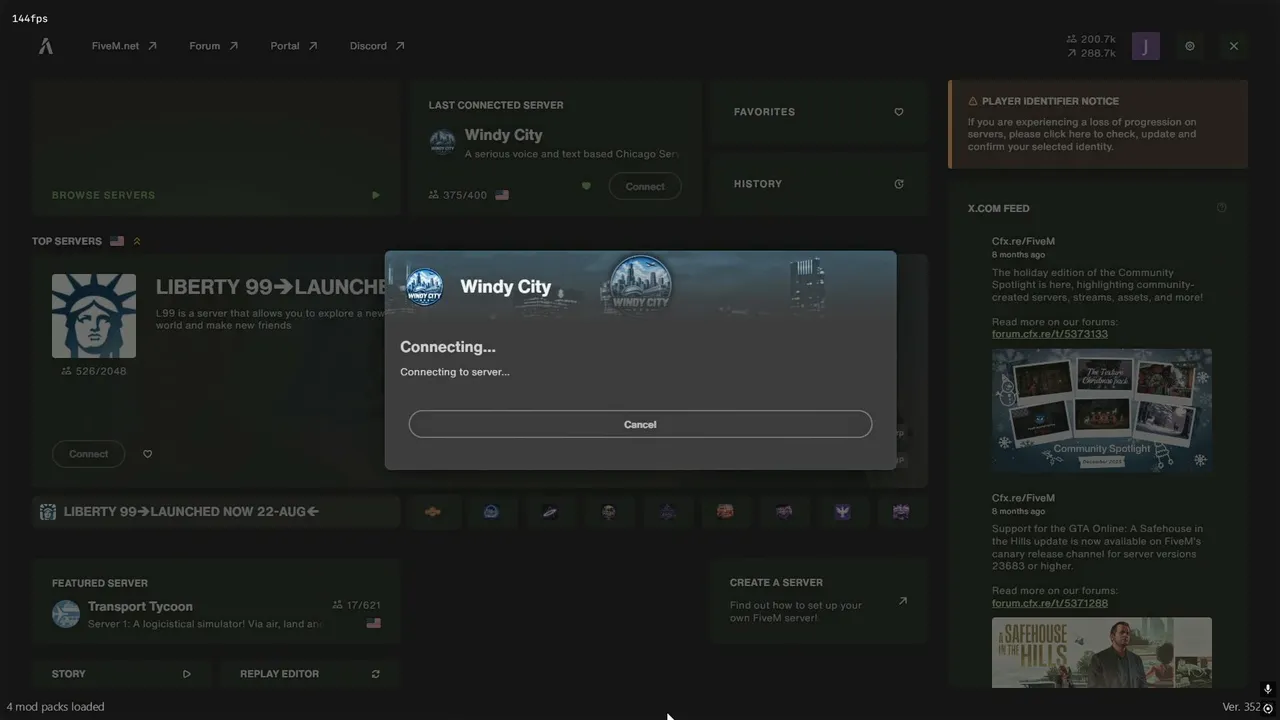
Task: Click the US flag on the Windy City card
Action: [502, 195]
